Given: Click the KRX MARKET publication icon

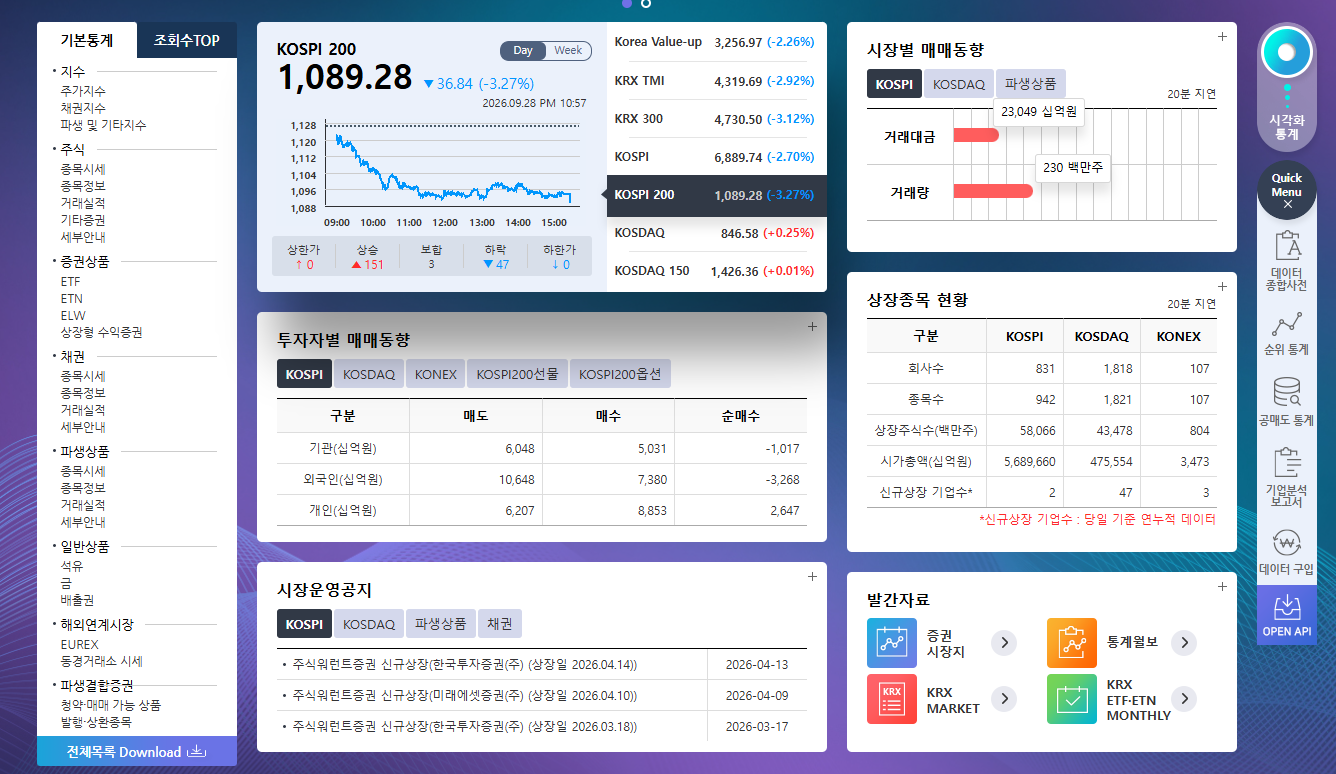Looking at the screenshot, I should (892, 699).
